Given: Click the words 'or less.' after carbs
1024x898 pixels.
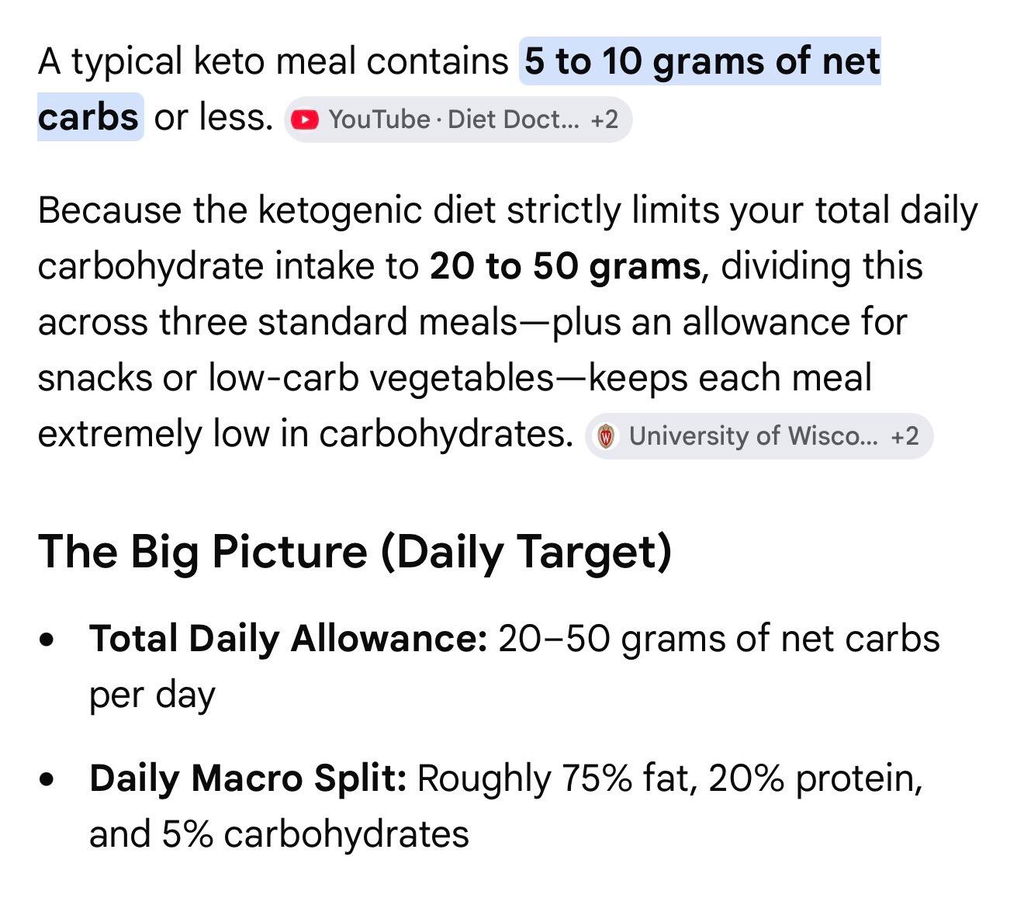Looking at the screenshot, I should click(214, 118).
